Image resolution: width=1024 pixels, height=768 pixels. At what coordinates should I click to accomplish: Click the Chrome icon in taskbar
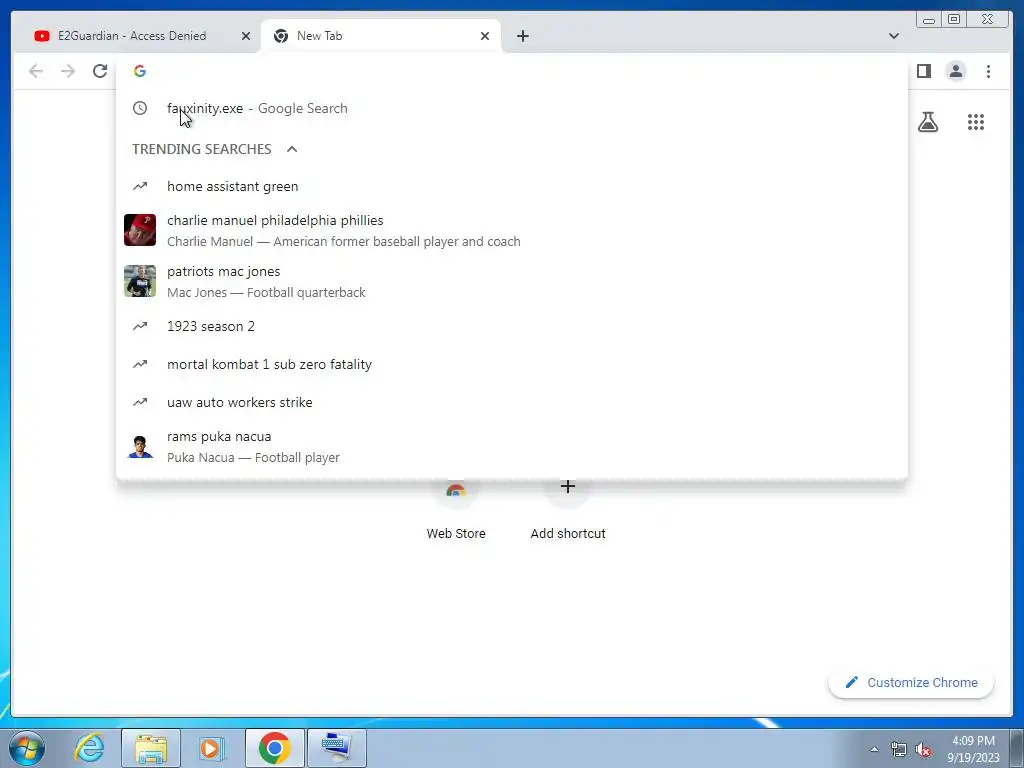(x=274, y=748)
